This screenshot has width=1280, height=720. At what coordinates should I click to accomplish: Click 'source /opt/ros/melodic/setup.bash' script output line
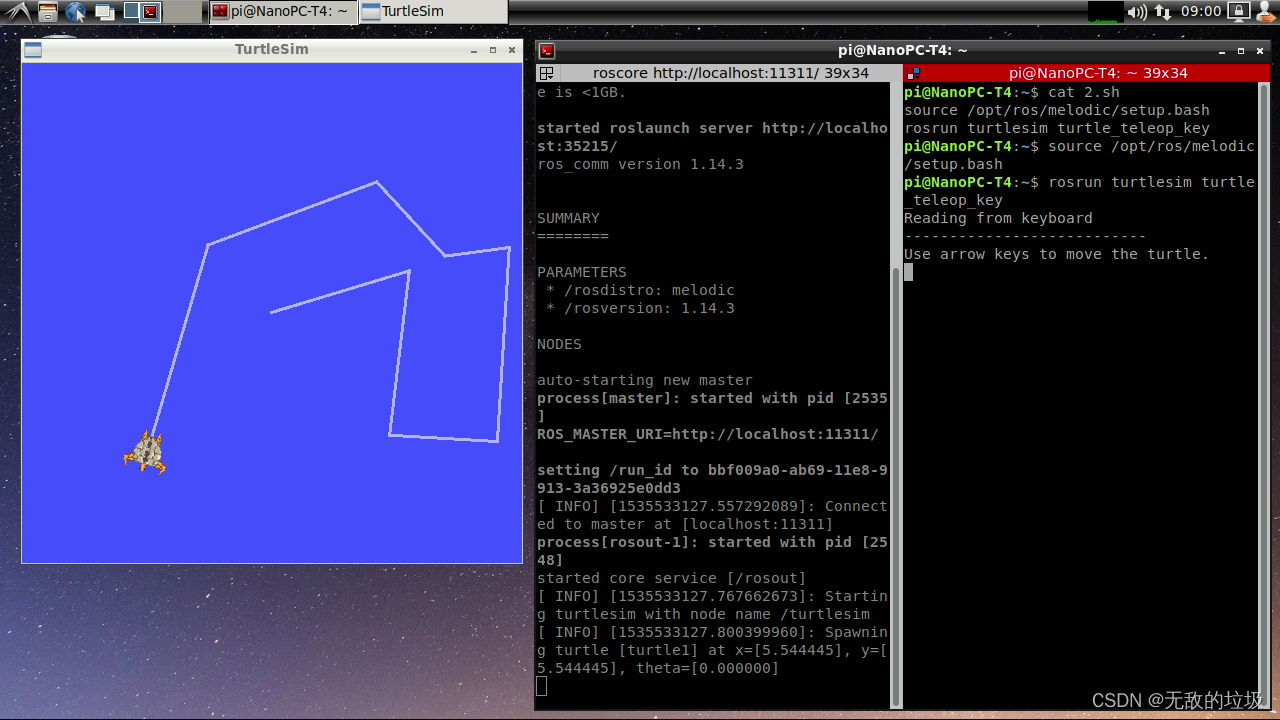click(x=1057, y=110)
